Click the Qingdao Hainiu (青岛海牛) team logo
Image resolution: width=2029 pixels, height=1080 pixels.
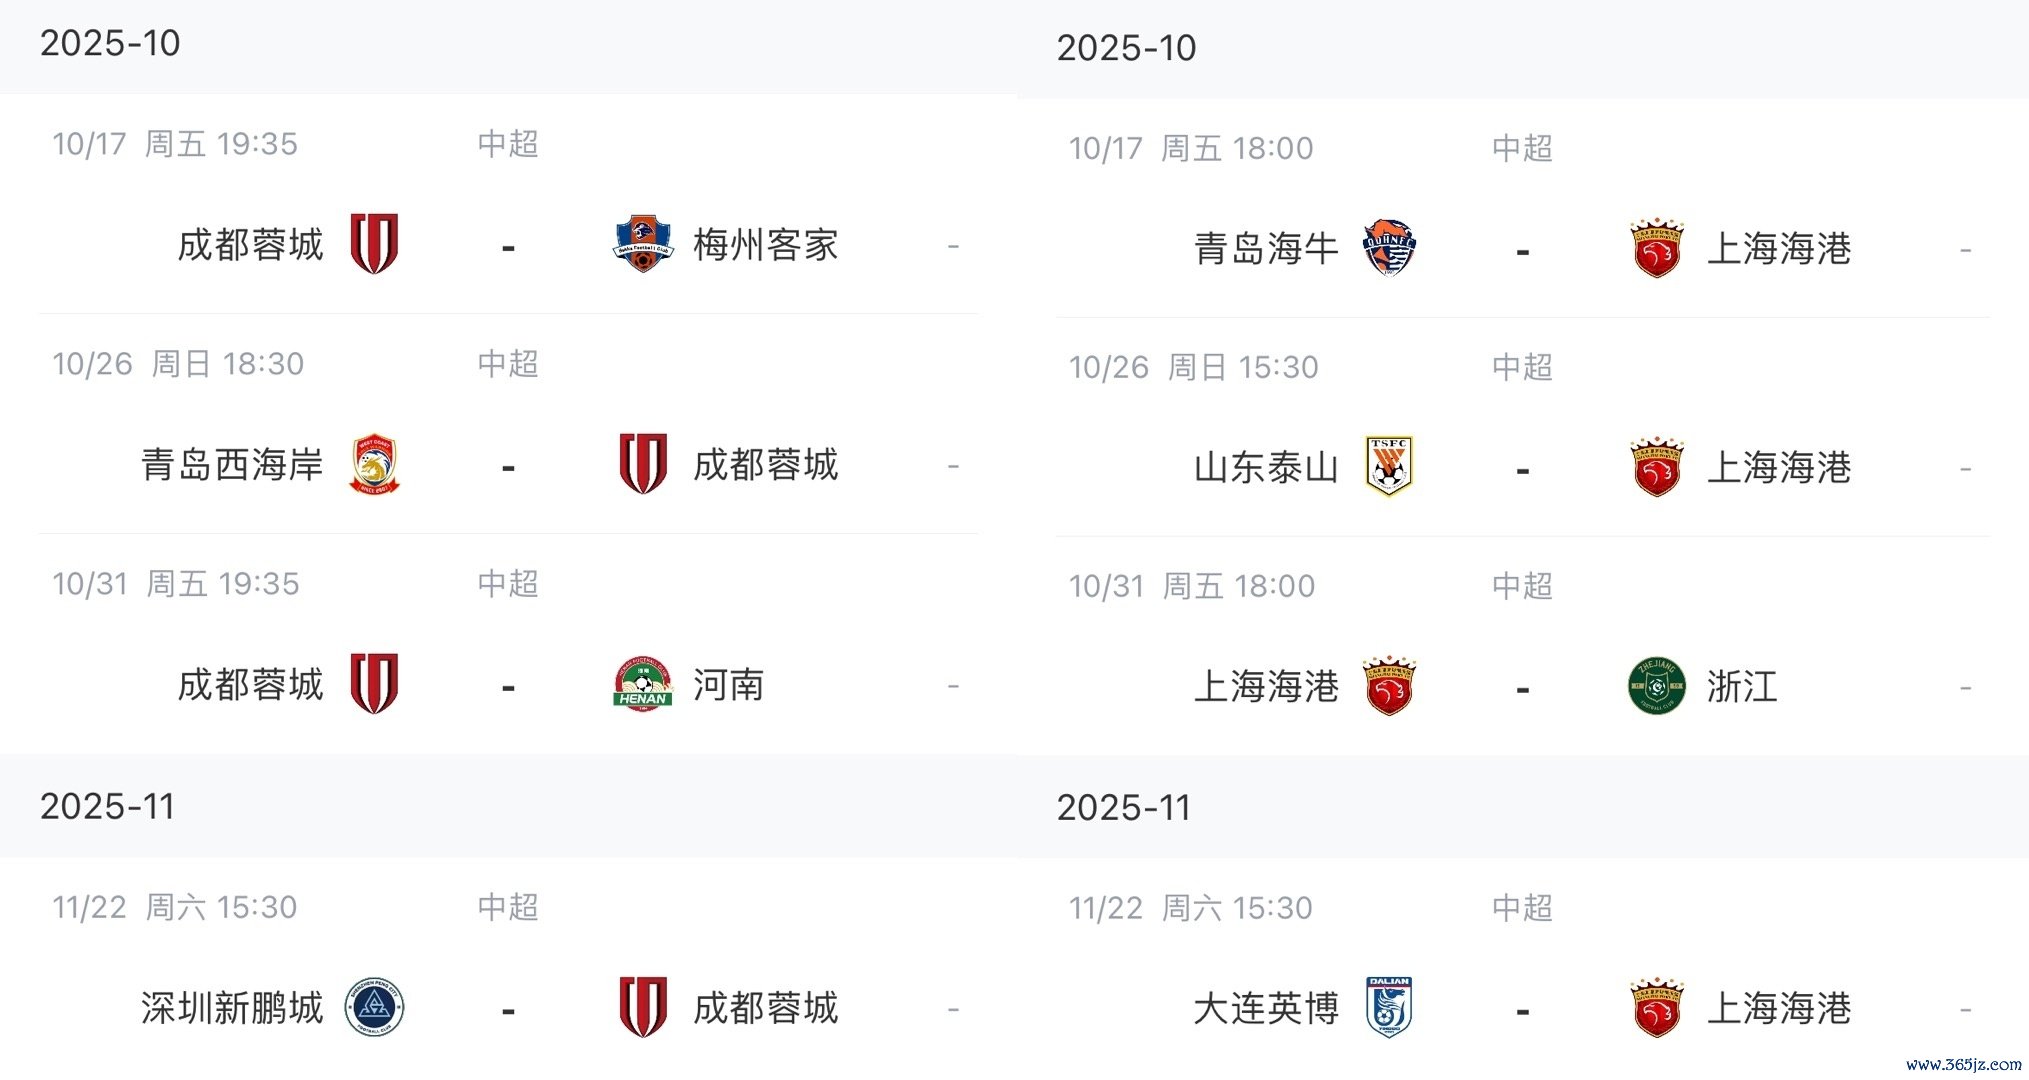1390,248
